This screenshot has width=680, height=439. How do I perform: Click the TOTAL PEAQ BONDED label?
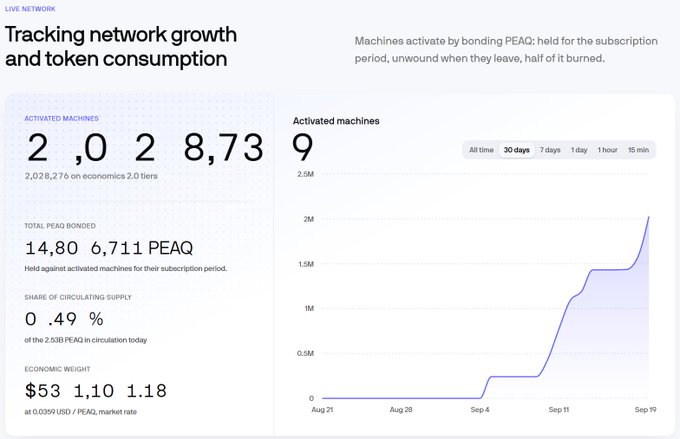tap(60, 226)
